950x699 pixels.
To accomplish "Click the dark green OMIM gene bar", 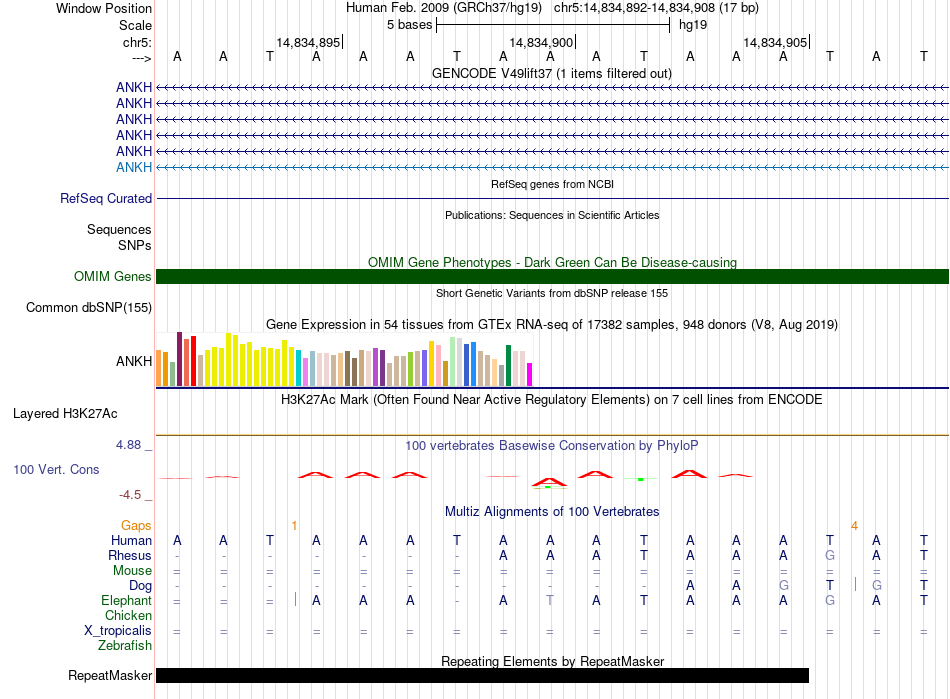I will pyautogui.click(x=552, y=277).
